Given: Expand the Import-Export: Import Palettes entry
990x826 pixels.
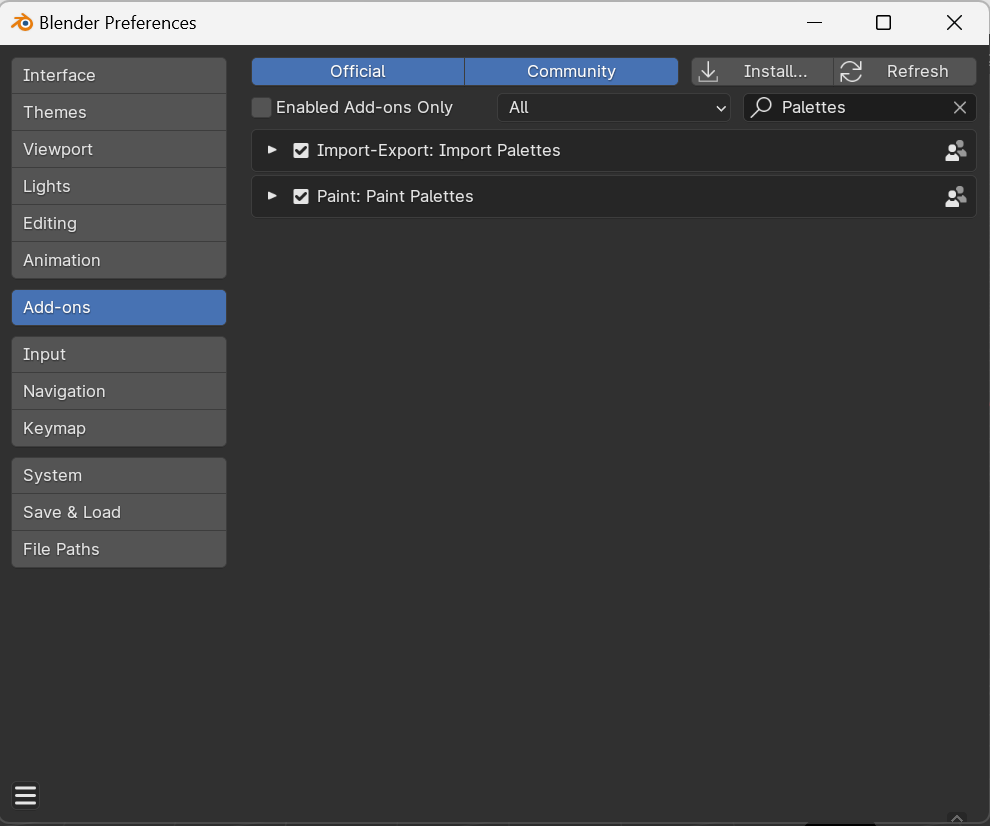Looking at the screenshot, I should pos(272,150).
